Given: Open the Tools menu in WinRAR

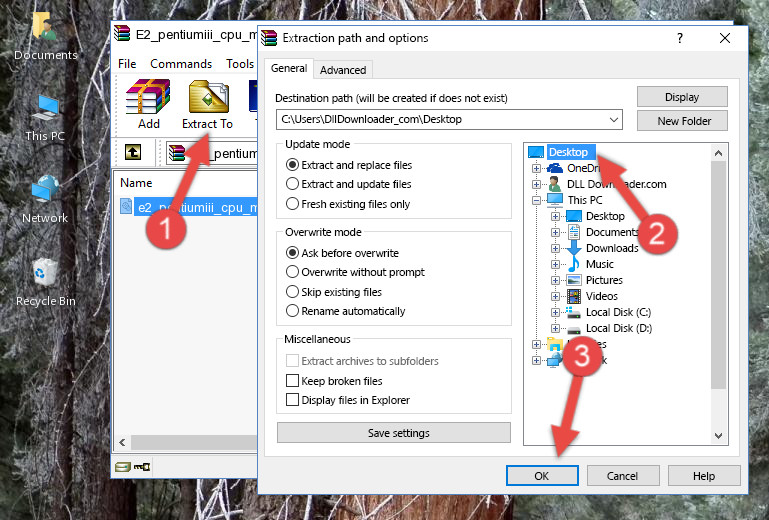Looking at the screenshot, I should 240,64.
